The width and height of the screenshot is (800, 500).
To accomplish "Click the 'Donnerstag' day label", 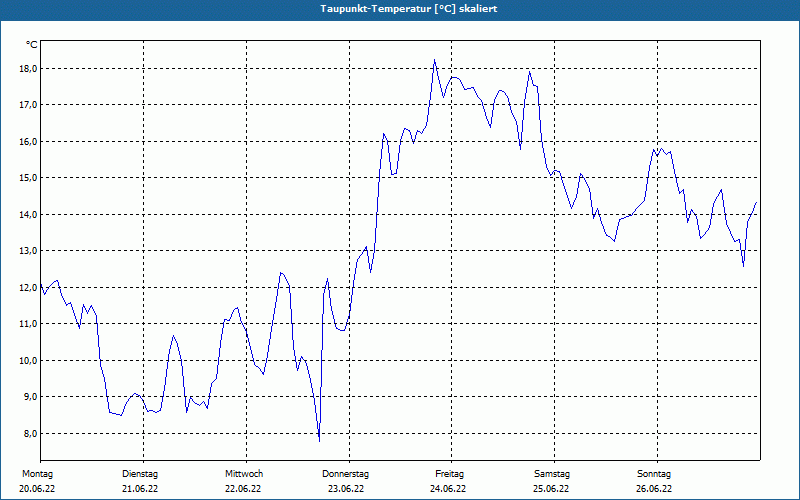I will point(345,474).
